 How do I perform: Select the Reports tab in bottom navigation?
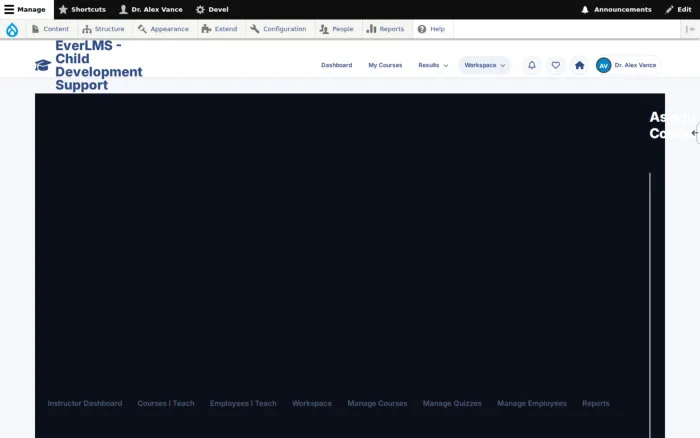click(596, 403)
